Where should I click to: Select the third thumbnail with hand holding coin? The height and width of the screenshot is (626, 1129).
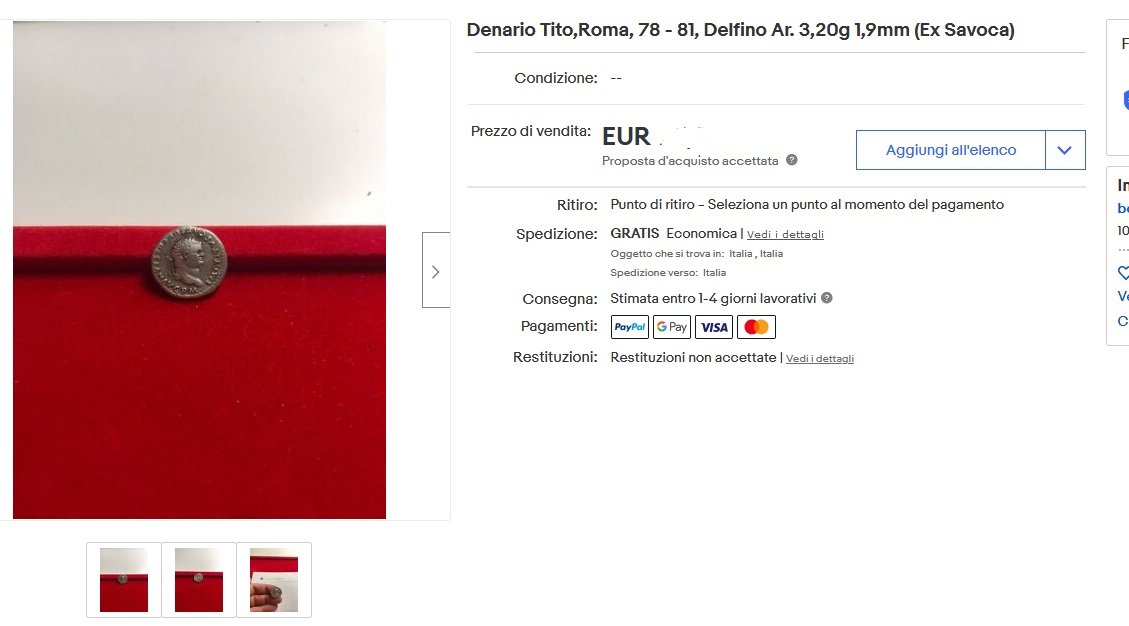tap(274, 580)
